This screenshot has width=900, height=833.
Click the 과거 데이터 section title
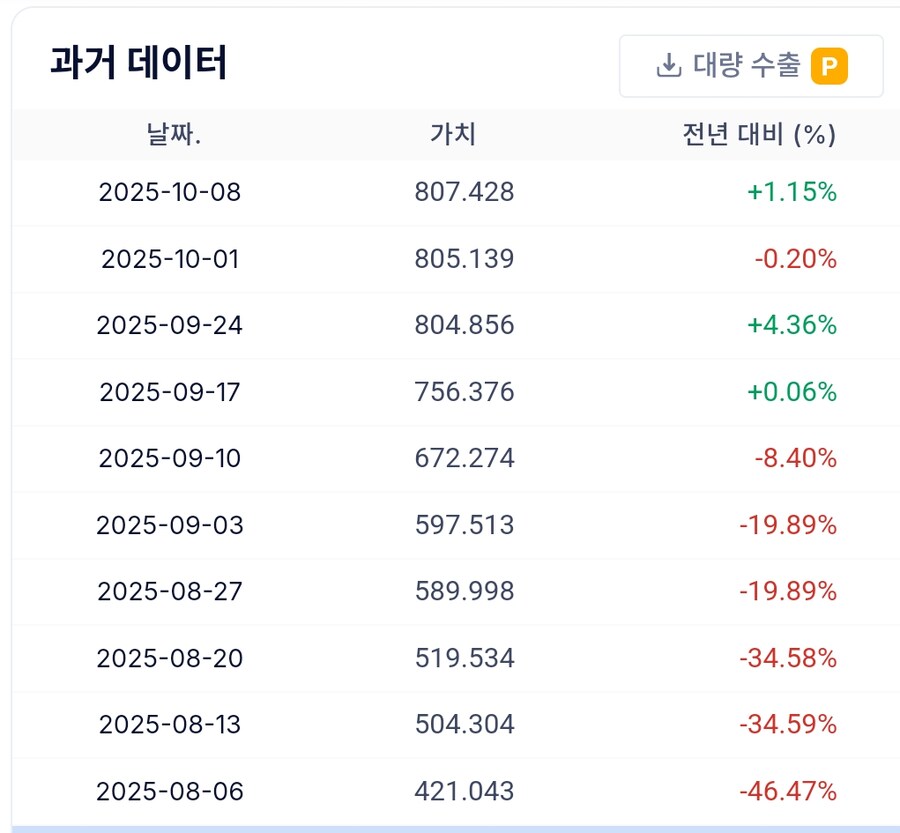pos(138,63)
